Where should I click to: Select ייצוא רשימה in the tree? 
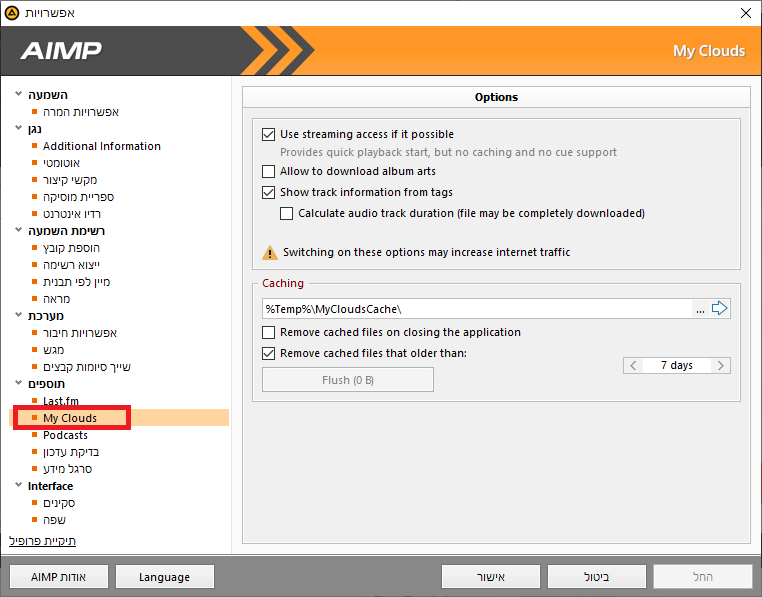point(71,265)
